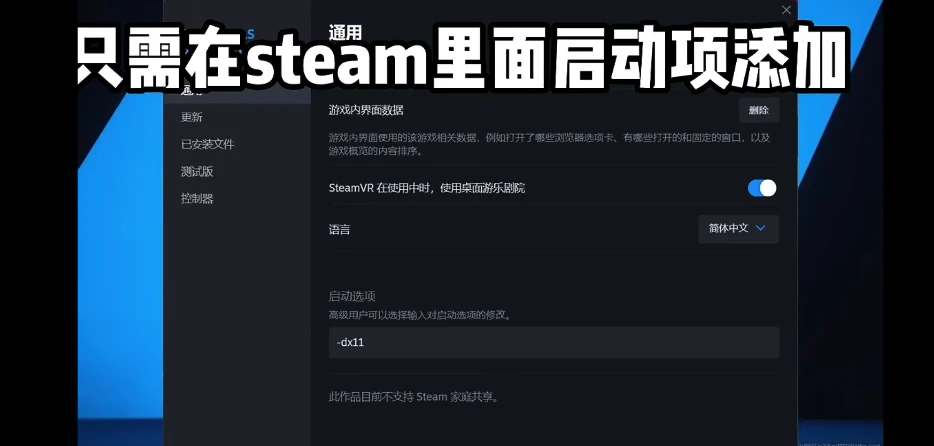
Task: Click the launch options field containing -dx11
Action: coord(553,342)
